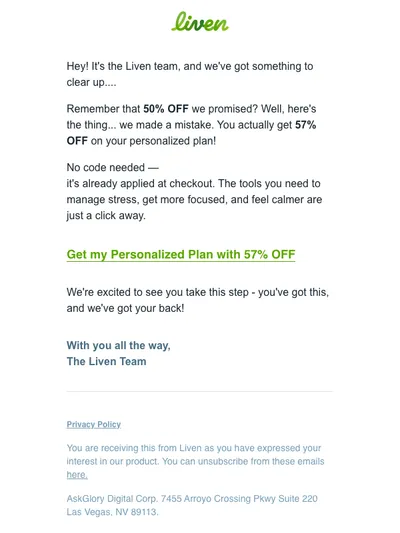Viewport: 400px width, 533px height.
Task: Click the 'Las Vegas, NV 89113.' text
Action: click(112, 512)
